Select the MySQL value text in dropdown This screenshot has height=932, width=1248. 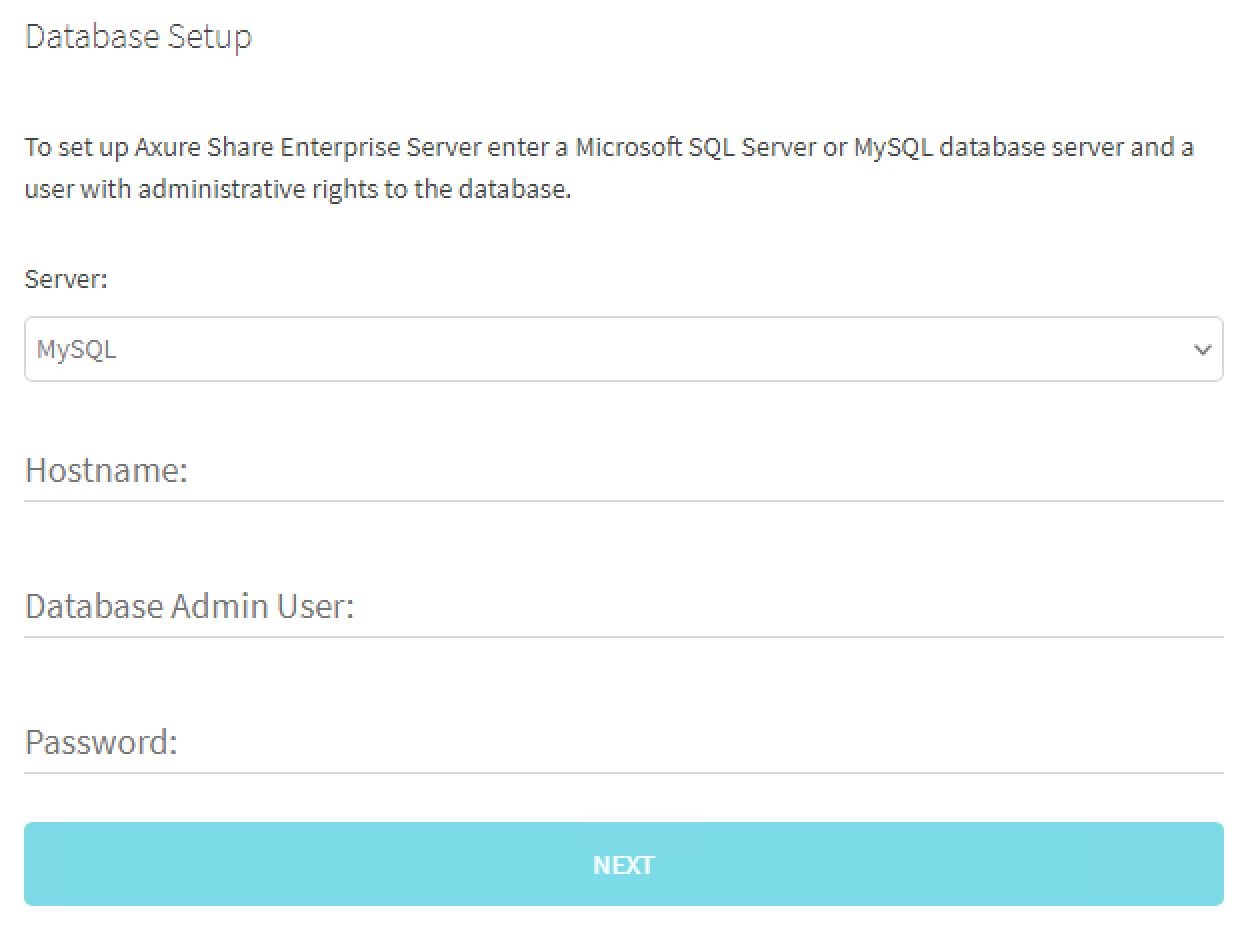click(x=76, y=350)
